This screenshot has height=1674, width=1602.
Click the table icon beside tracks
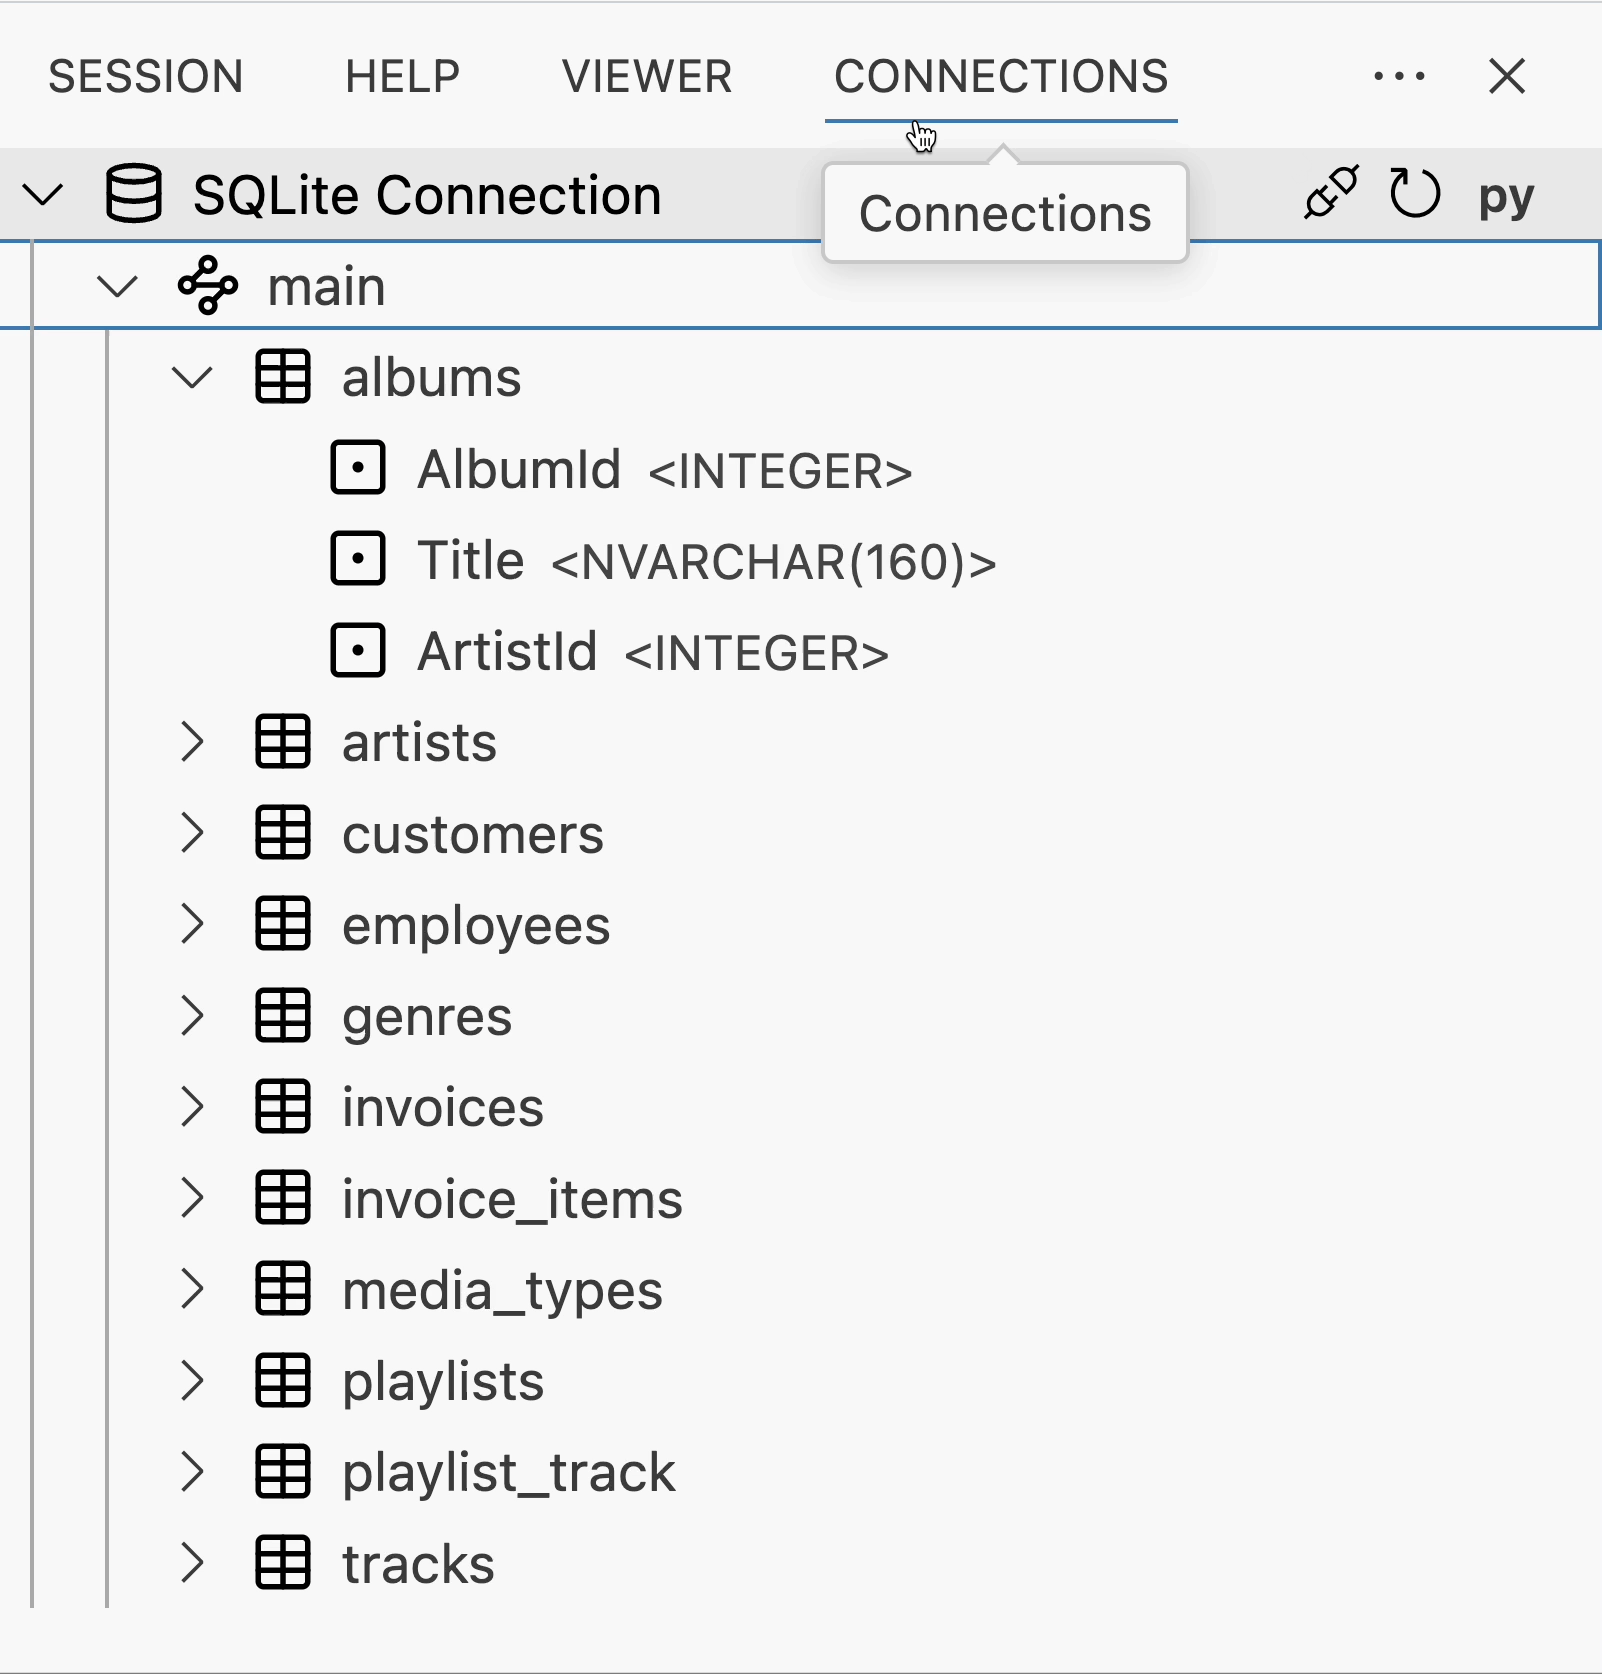[281, 1563]
